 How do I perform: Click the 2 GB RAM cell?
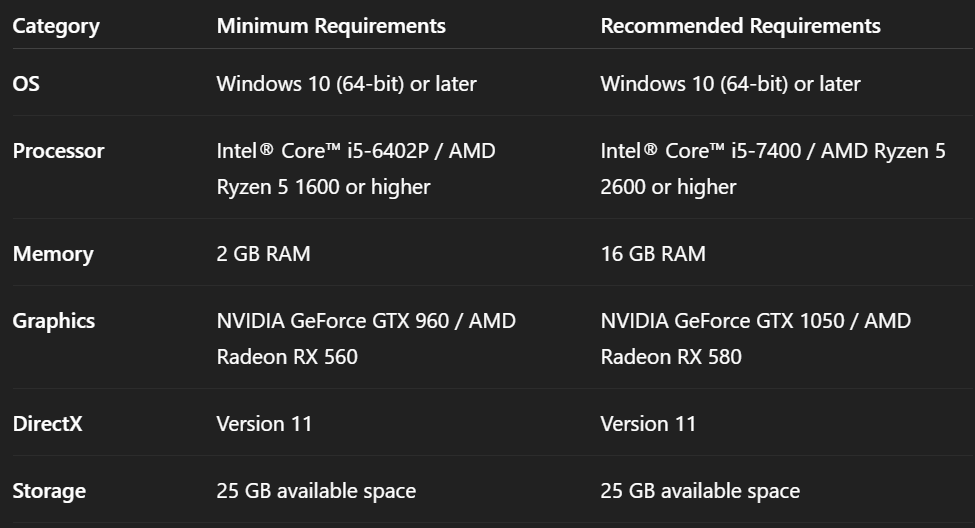coord(263,254)
